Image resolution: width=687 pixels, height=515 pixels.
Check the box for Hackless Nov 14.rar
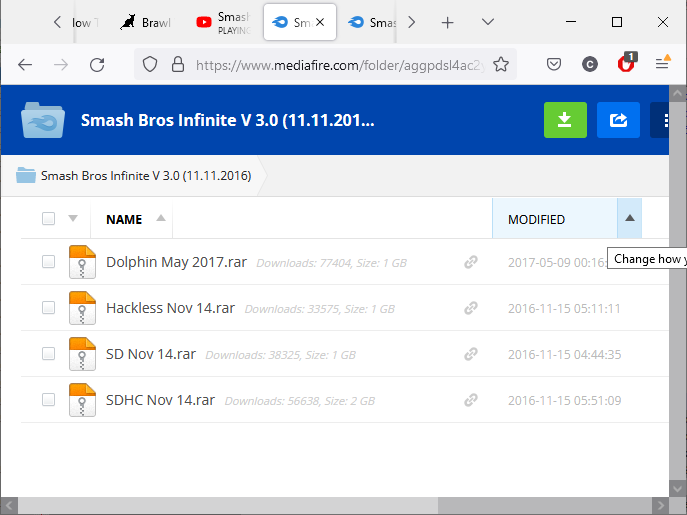[48, 308]
